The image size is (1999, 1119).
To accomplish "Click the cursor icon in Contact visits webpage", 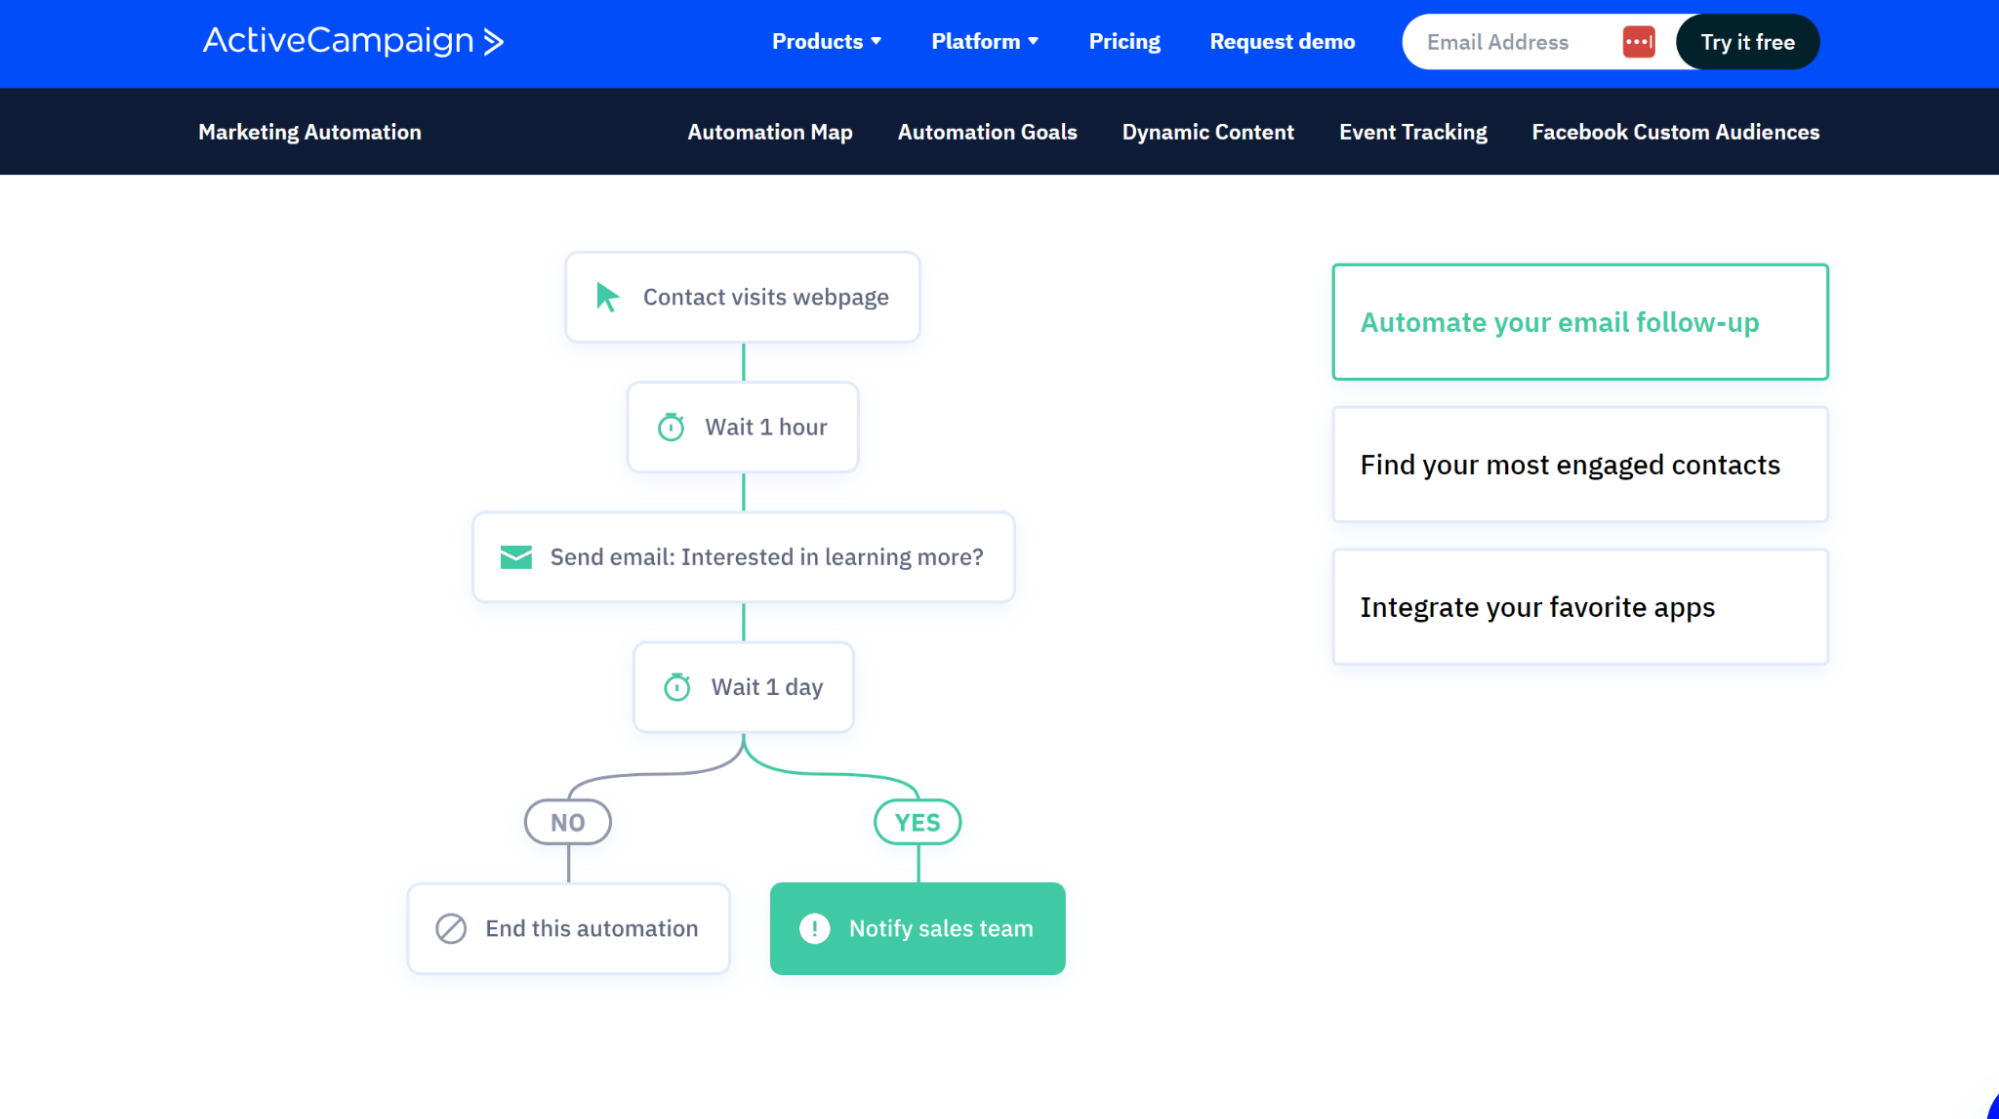I will point(607,297).
